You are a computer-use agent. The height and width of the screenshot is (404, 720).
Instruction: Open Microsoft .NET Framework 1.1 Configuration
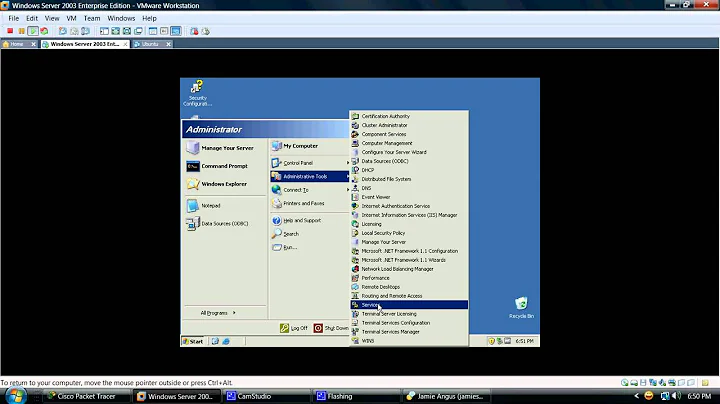(409, 251)
